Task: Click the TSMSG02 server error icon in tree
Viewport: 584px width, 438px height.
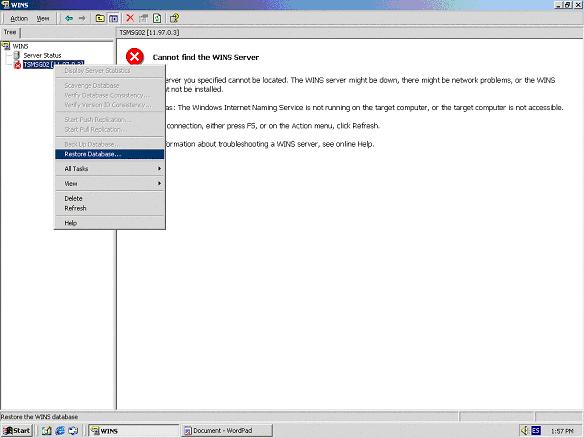Action: pos(17,65)
